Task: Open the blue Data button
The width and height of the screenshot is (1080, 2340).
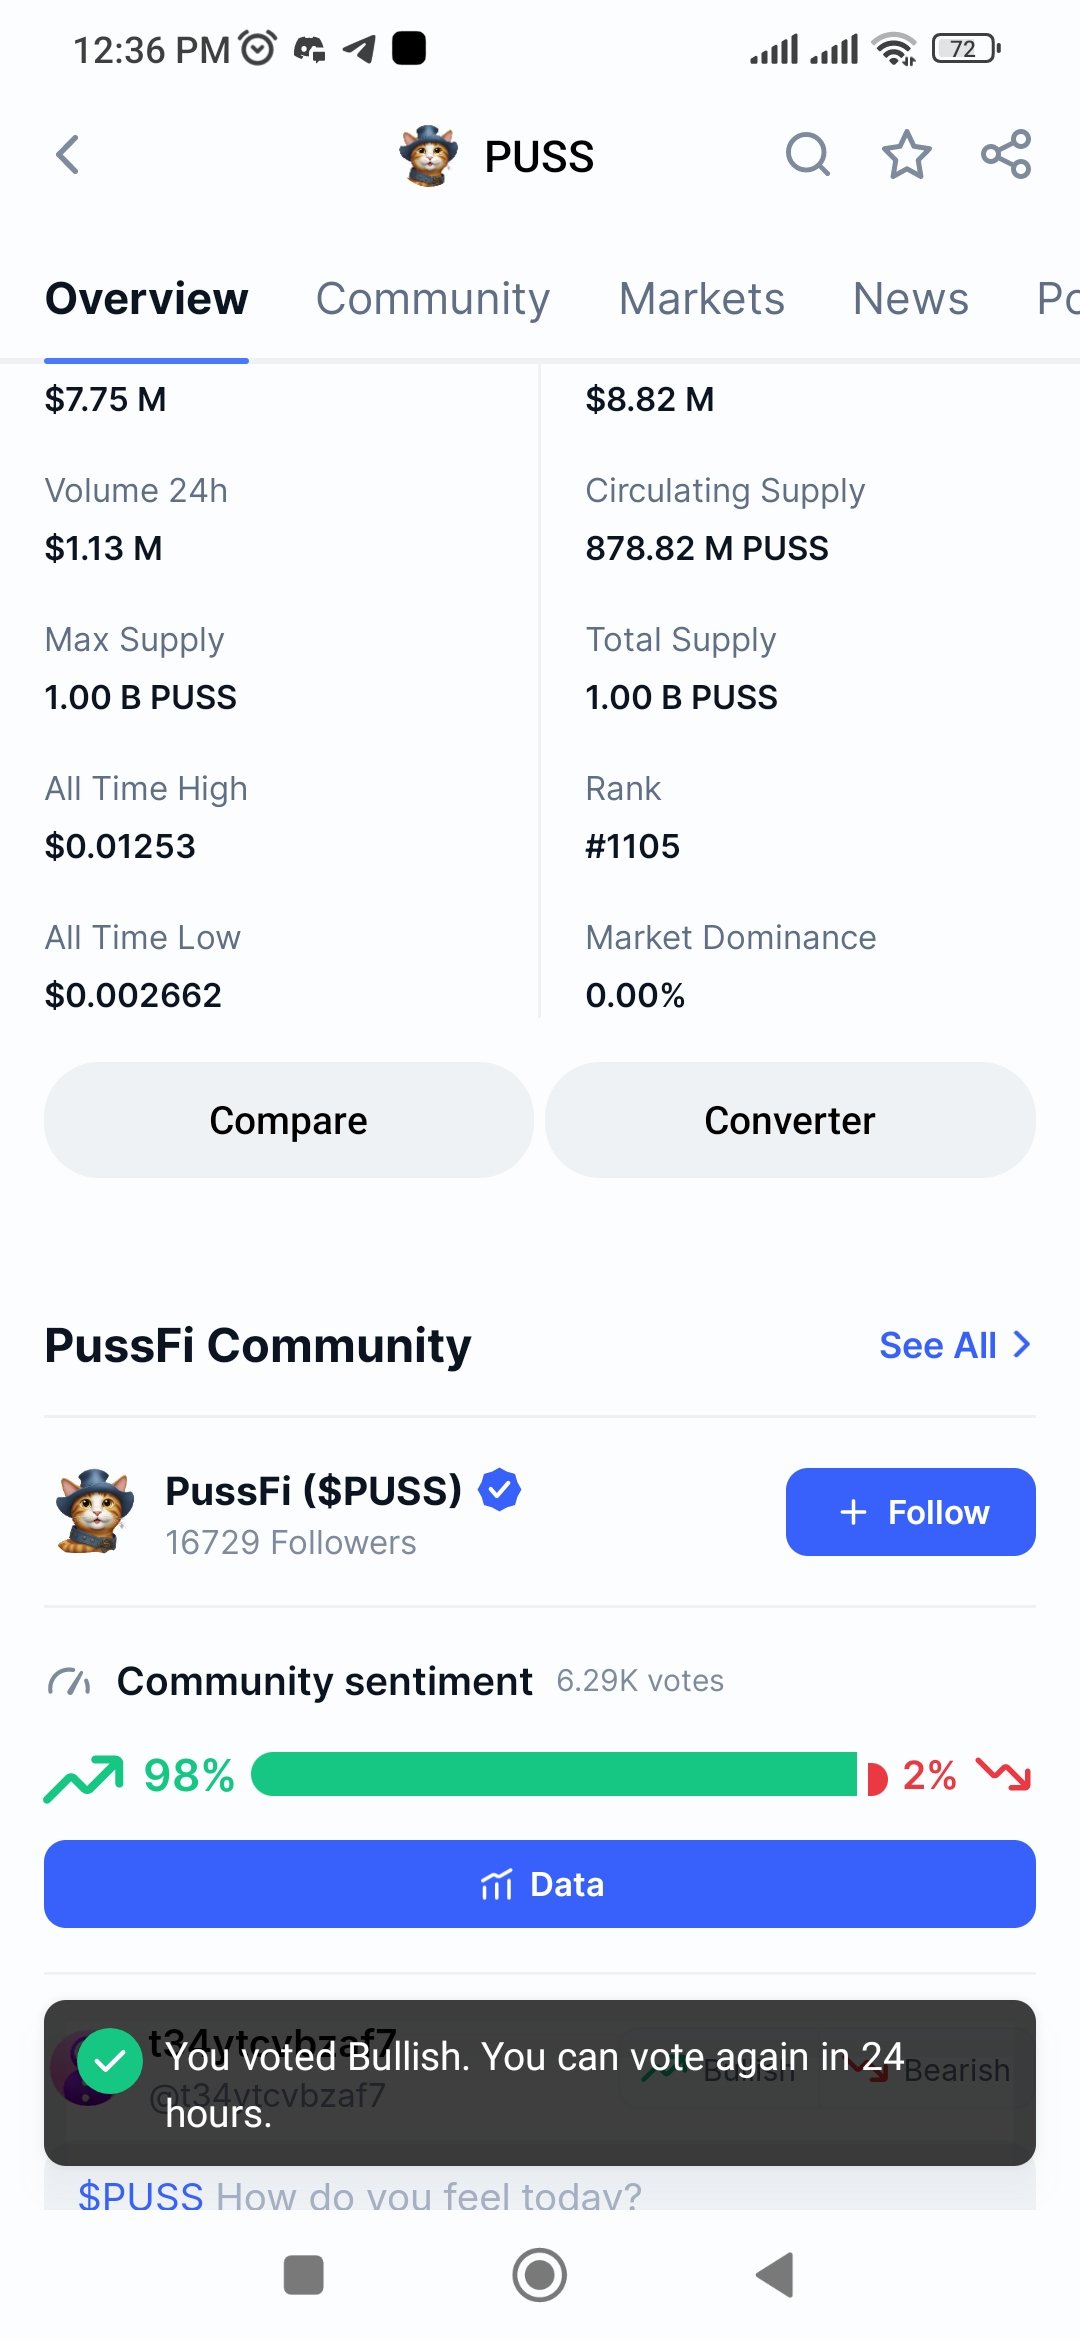Action: click(540, 1884)
